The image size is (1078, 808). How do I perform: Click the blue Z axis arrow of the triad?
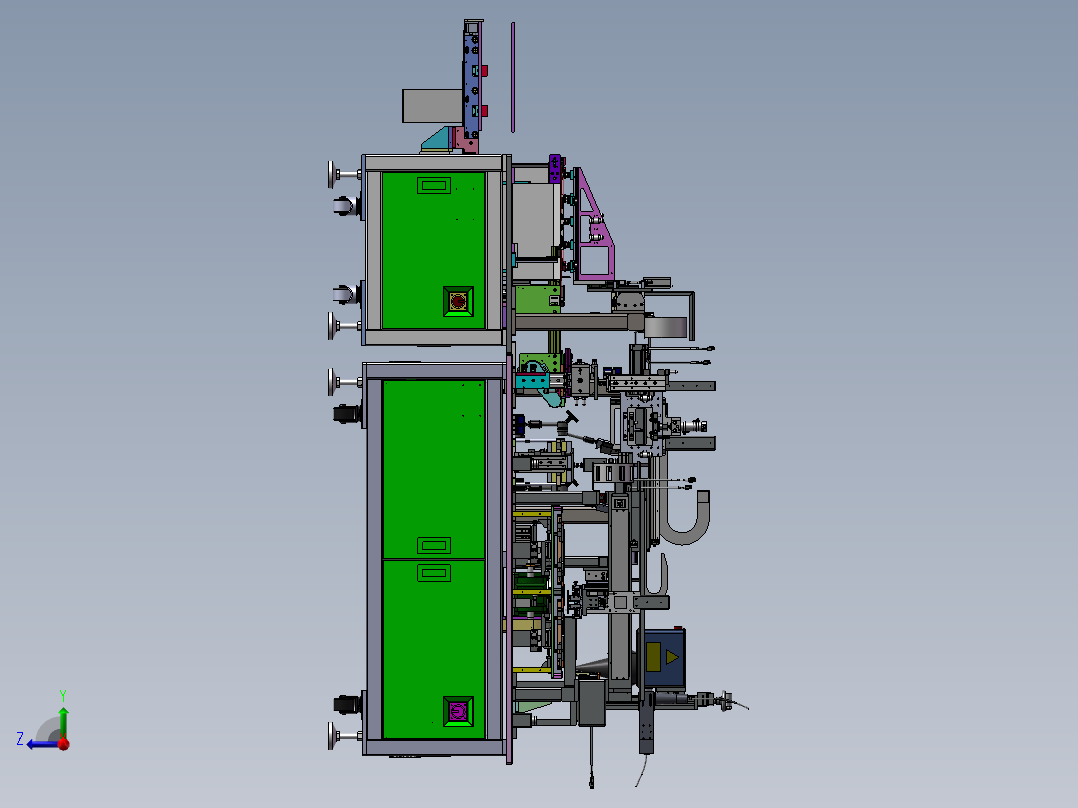coord(41,744)
